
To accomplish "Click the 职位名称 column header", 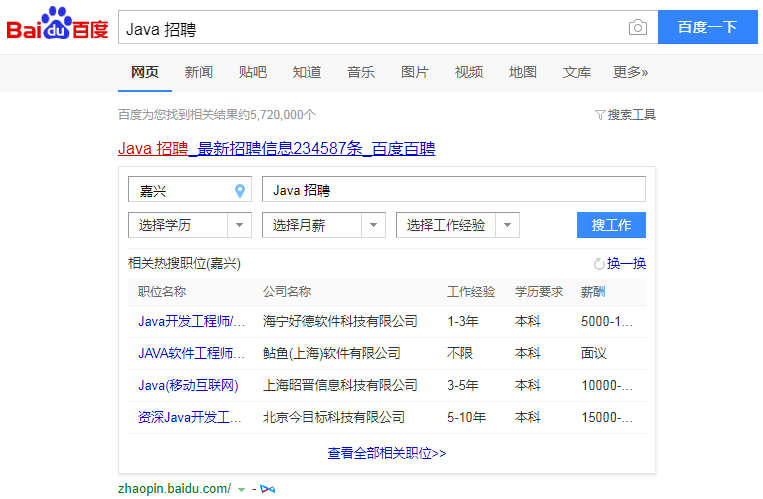I will point(162,292).
